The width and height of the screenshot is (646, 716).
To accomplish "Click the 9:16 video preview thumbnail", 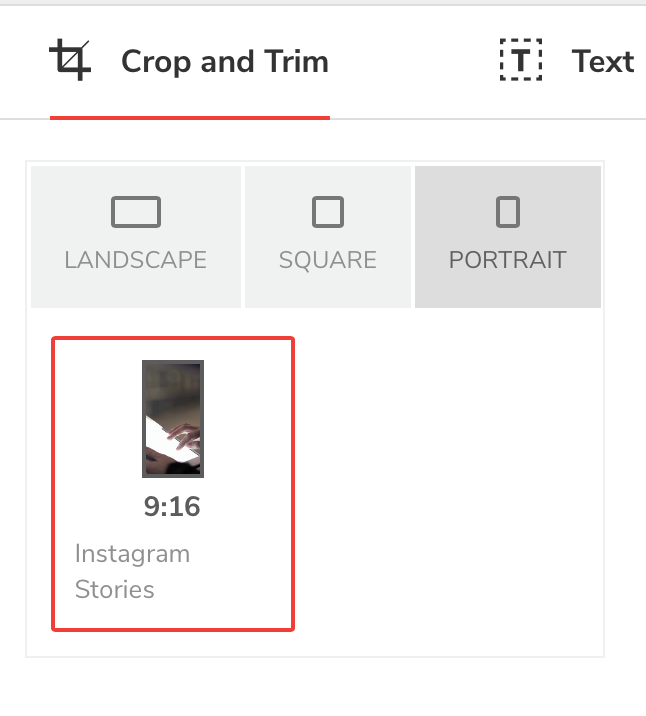I will [x=173, y=418].
